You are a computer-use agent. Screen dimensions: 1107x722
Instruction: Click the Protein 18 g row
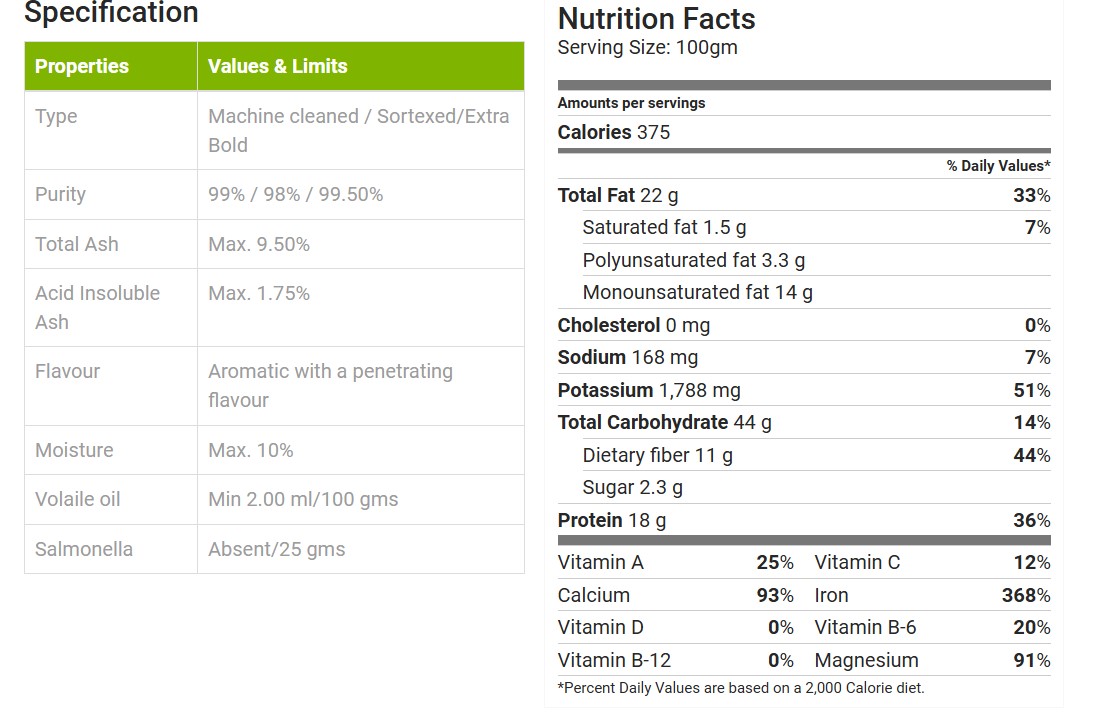[804, 521]
